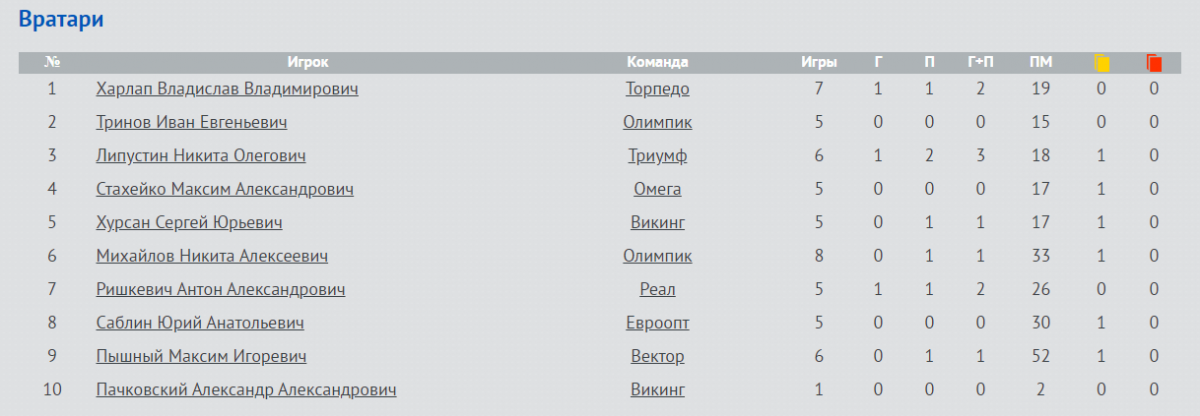The height and width of the screenshot is (416, 1200).
Task: Open player Саблин Юрий Анатольевич
Action: [200, 323]
